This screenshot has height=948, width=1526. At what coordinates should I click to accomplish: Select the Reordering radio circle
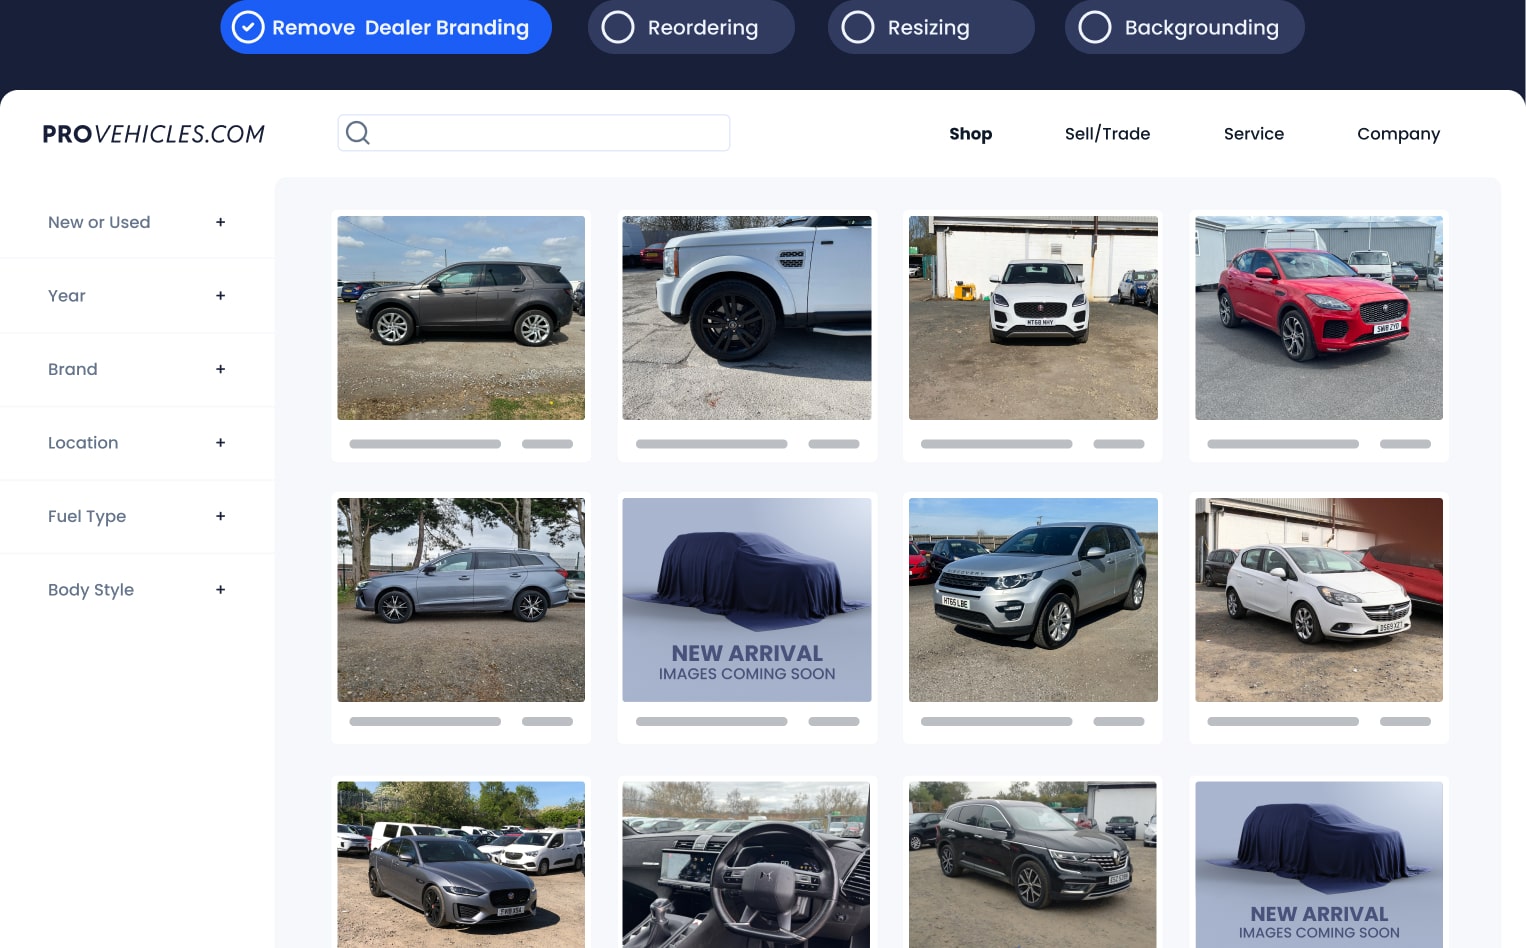click(618, 27)
